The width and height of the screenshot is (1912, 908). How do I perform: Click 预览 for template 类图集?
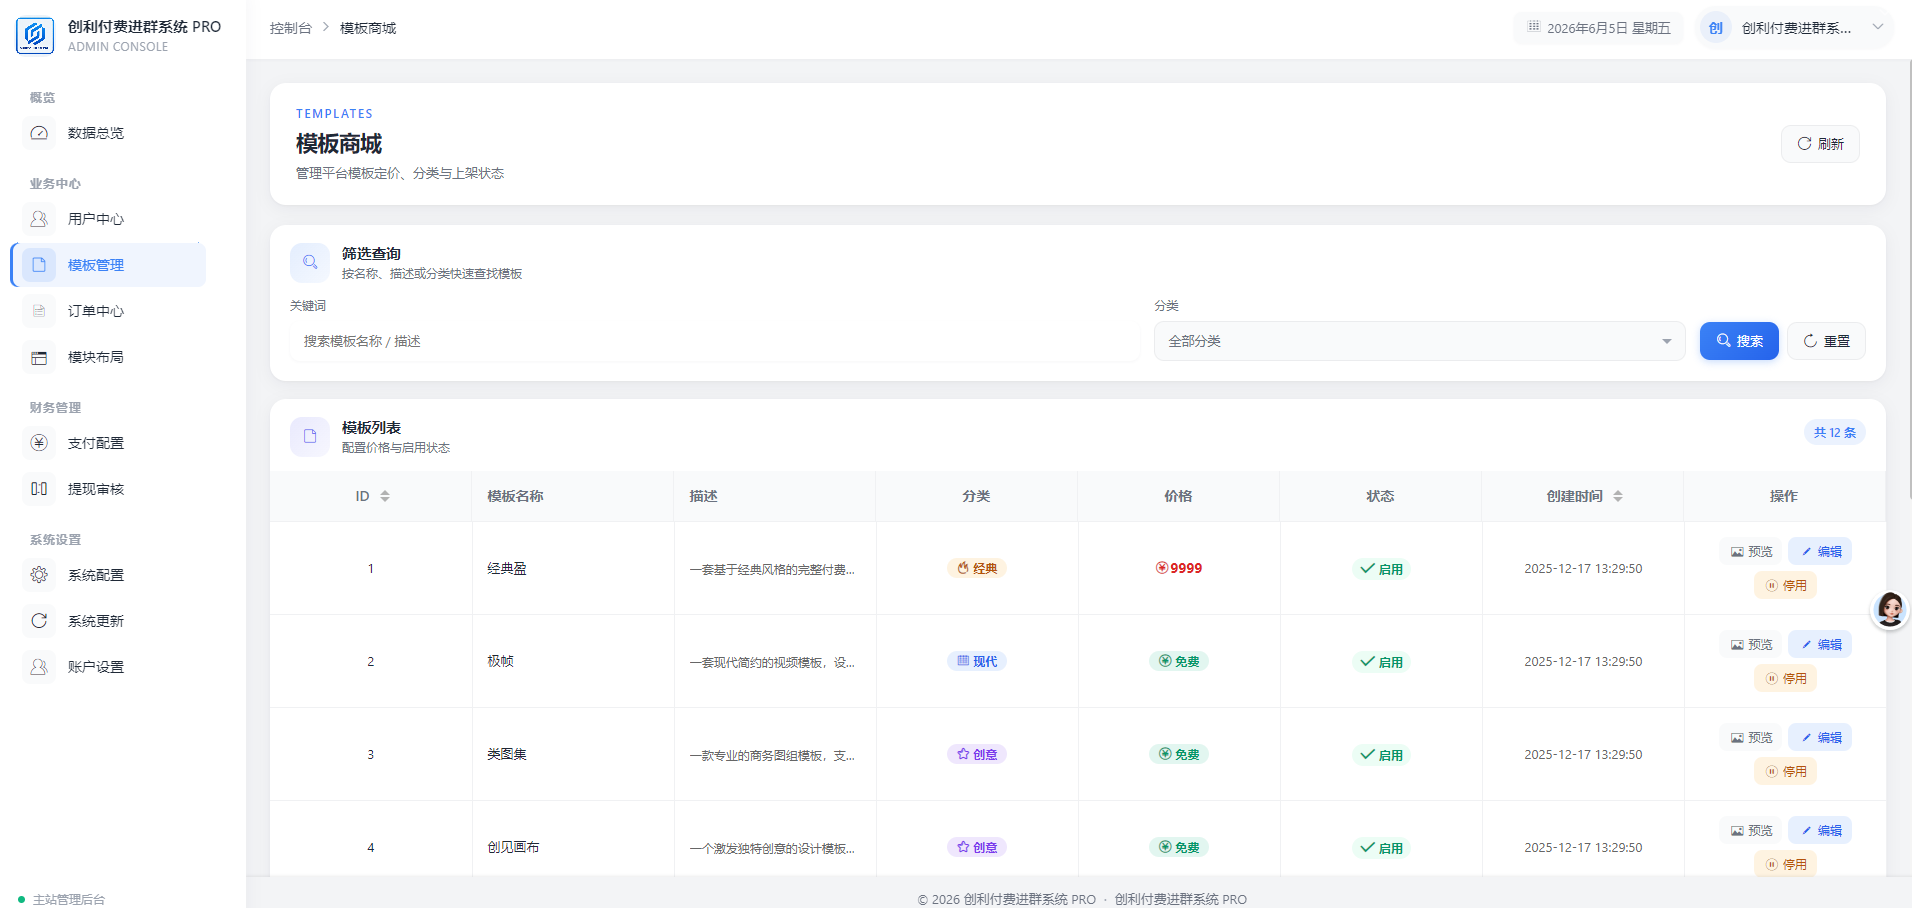1751,737
